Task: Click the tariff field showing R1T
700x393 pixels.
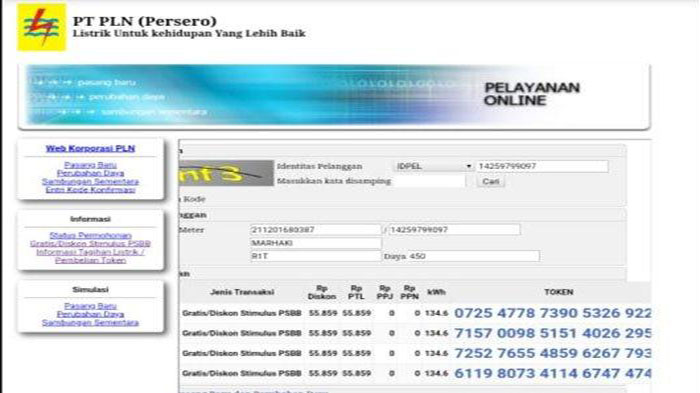Action: (316, 256)
